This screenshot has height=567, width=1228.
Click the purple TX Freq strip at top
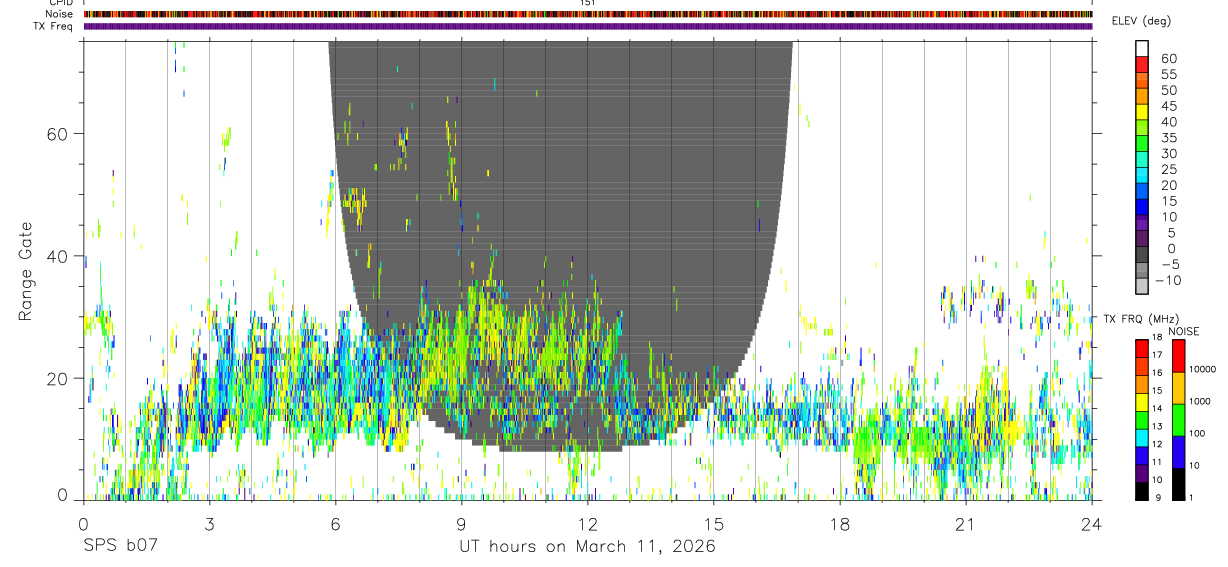click(x=588, y=27)
